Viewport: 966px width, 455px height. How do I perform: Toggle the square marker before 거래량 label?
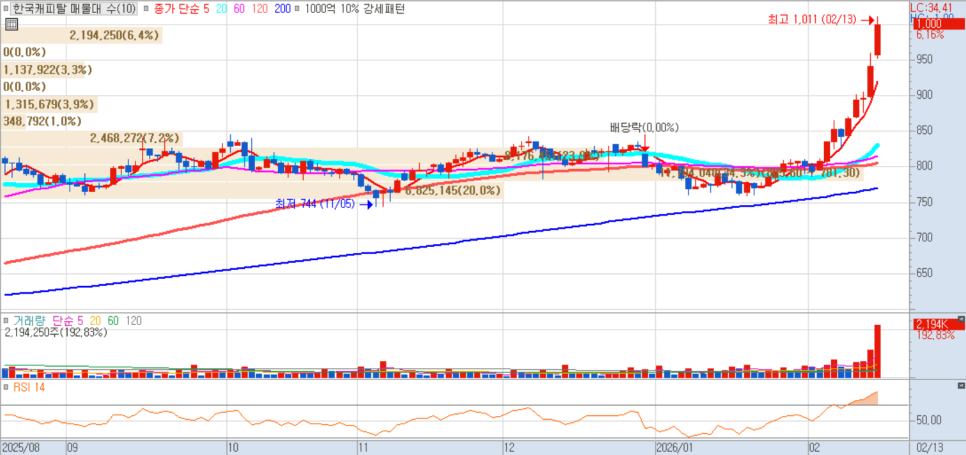[x=7, y=321]
